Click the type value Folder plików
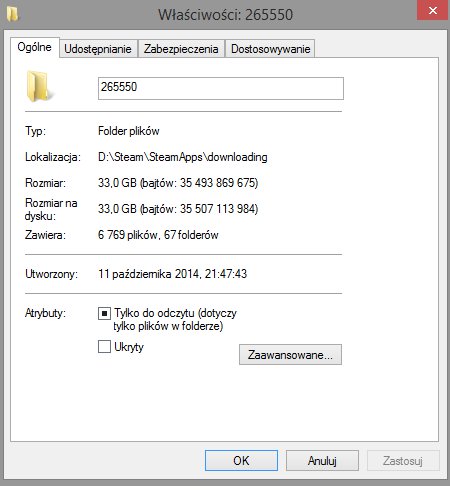450x486 pixels. point(129,131)
